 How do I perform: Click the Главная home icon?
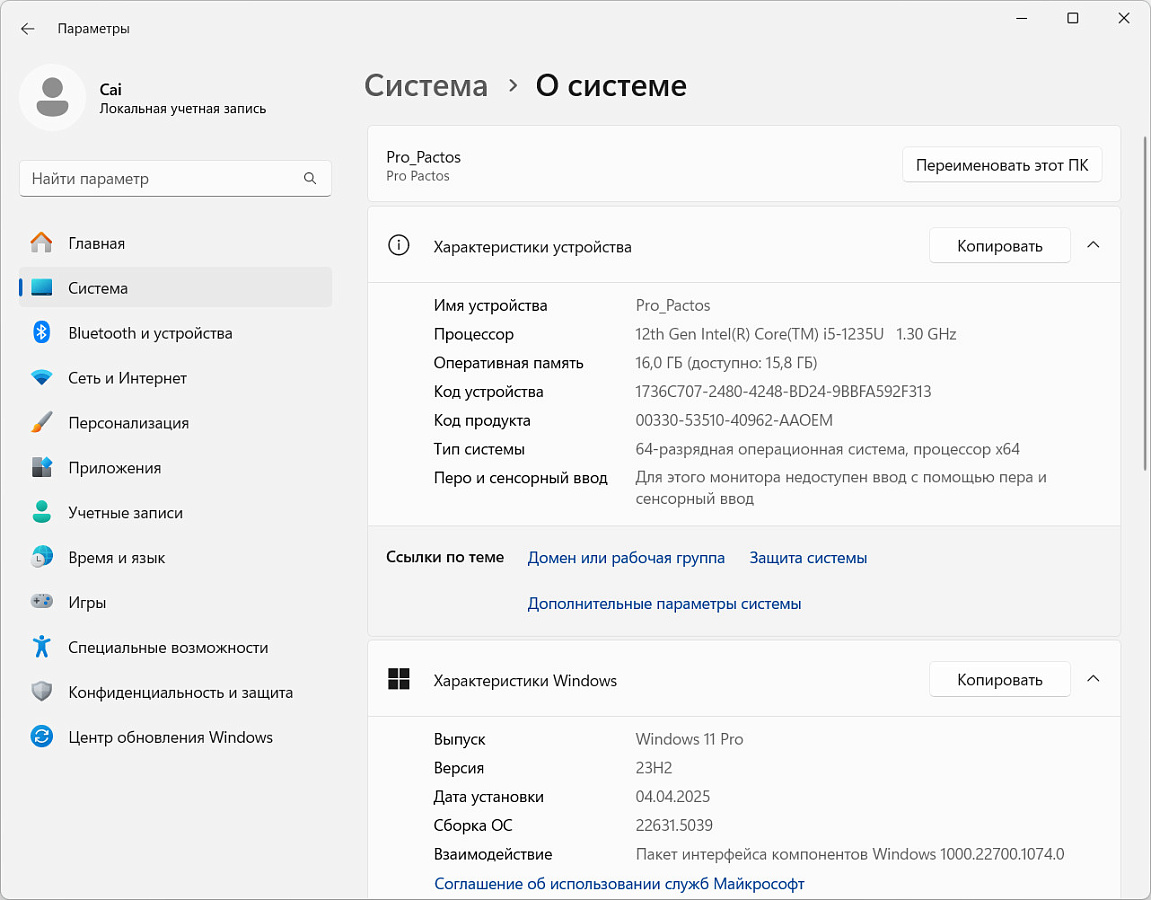tap(42, 243)
